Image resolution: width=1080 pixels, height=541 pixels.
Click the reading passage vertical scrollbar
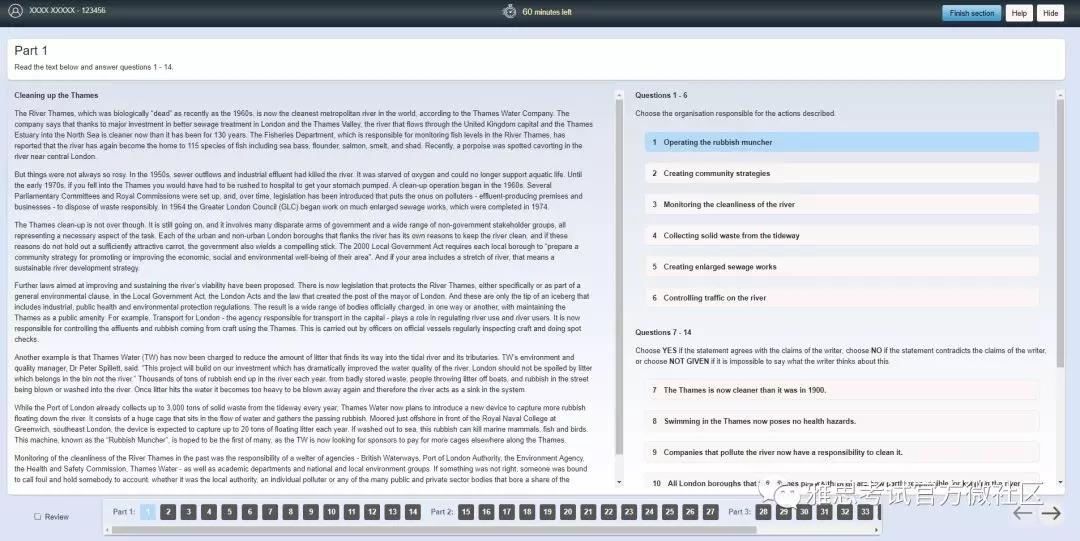pyautogui.click(x=619, y=276)
